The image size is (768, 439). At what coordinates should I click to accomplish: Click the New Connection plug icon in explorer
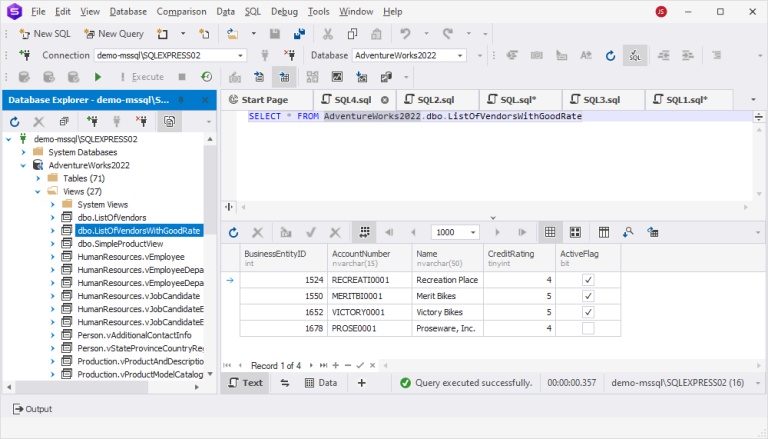92,122
